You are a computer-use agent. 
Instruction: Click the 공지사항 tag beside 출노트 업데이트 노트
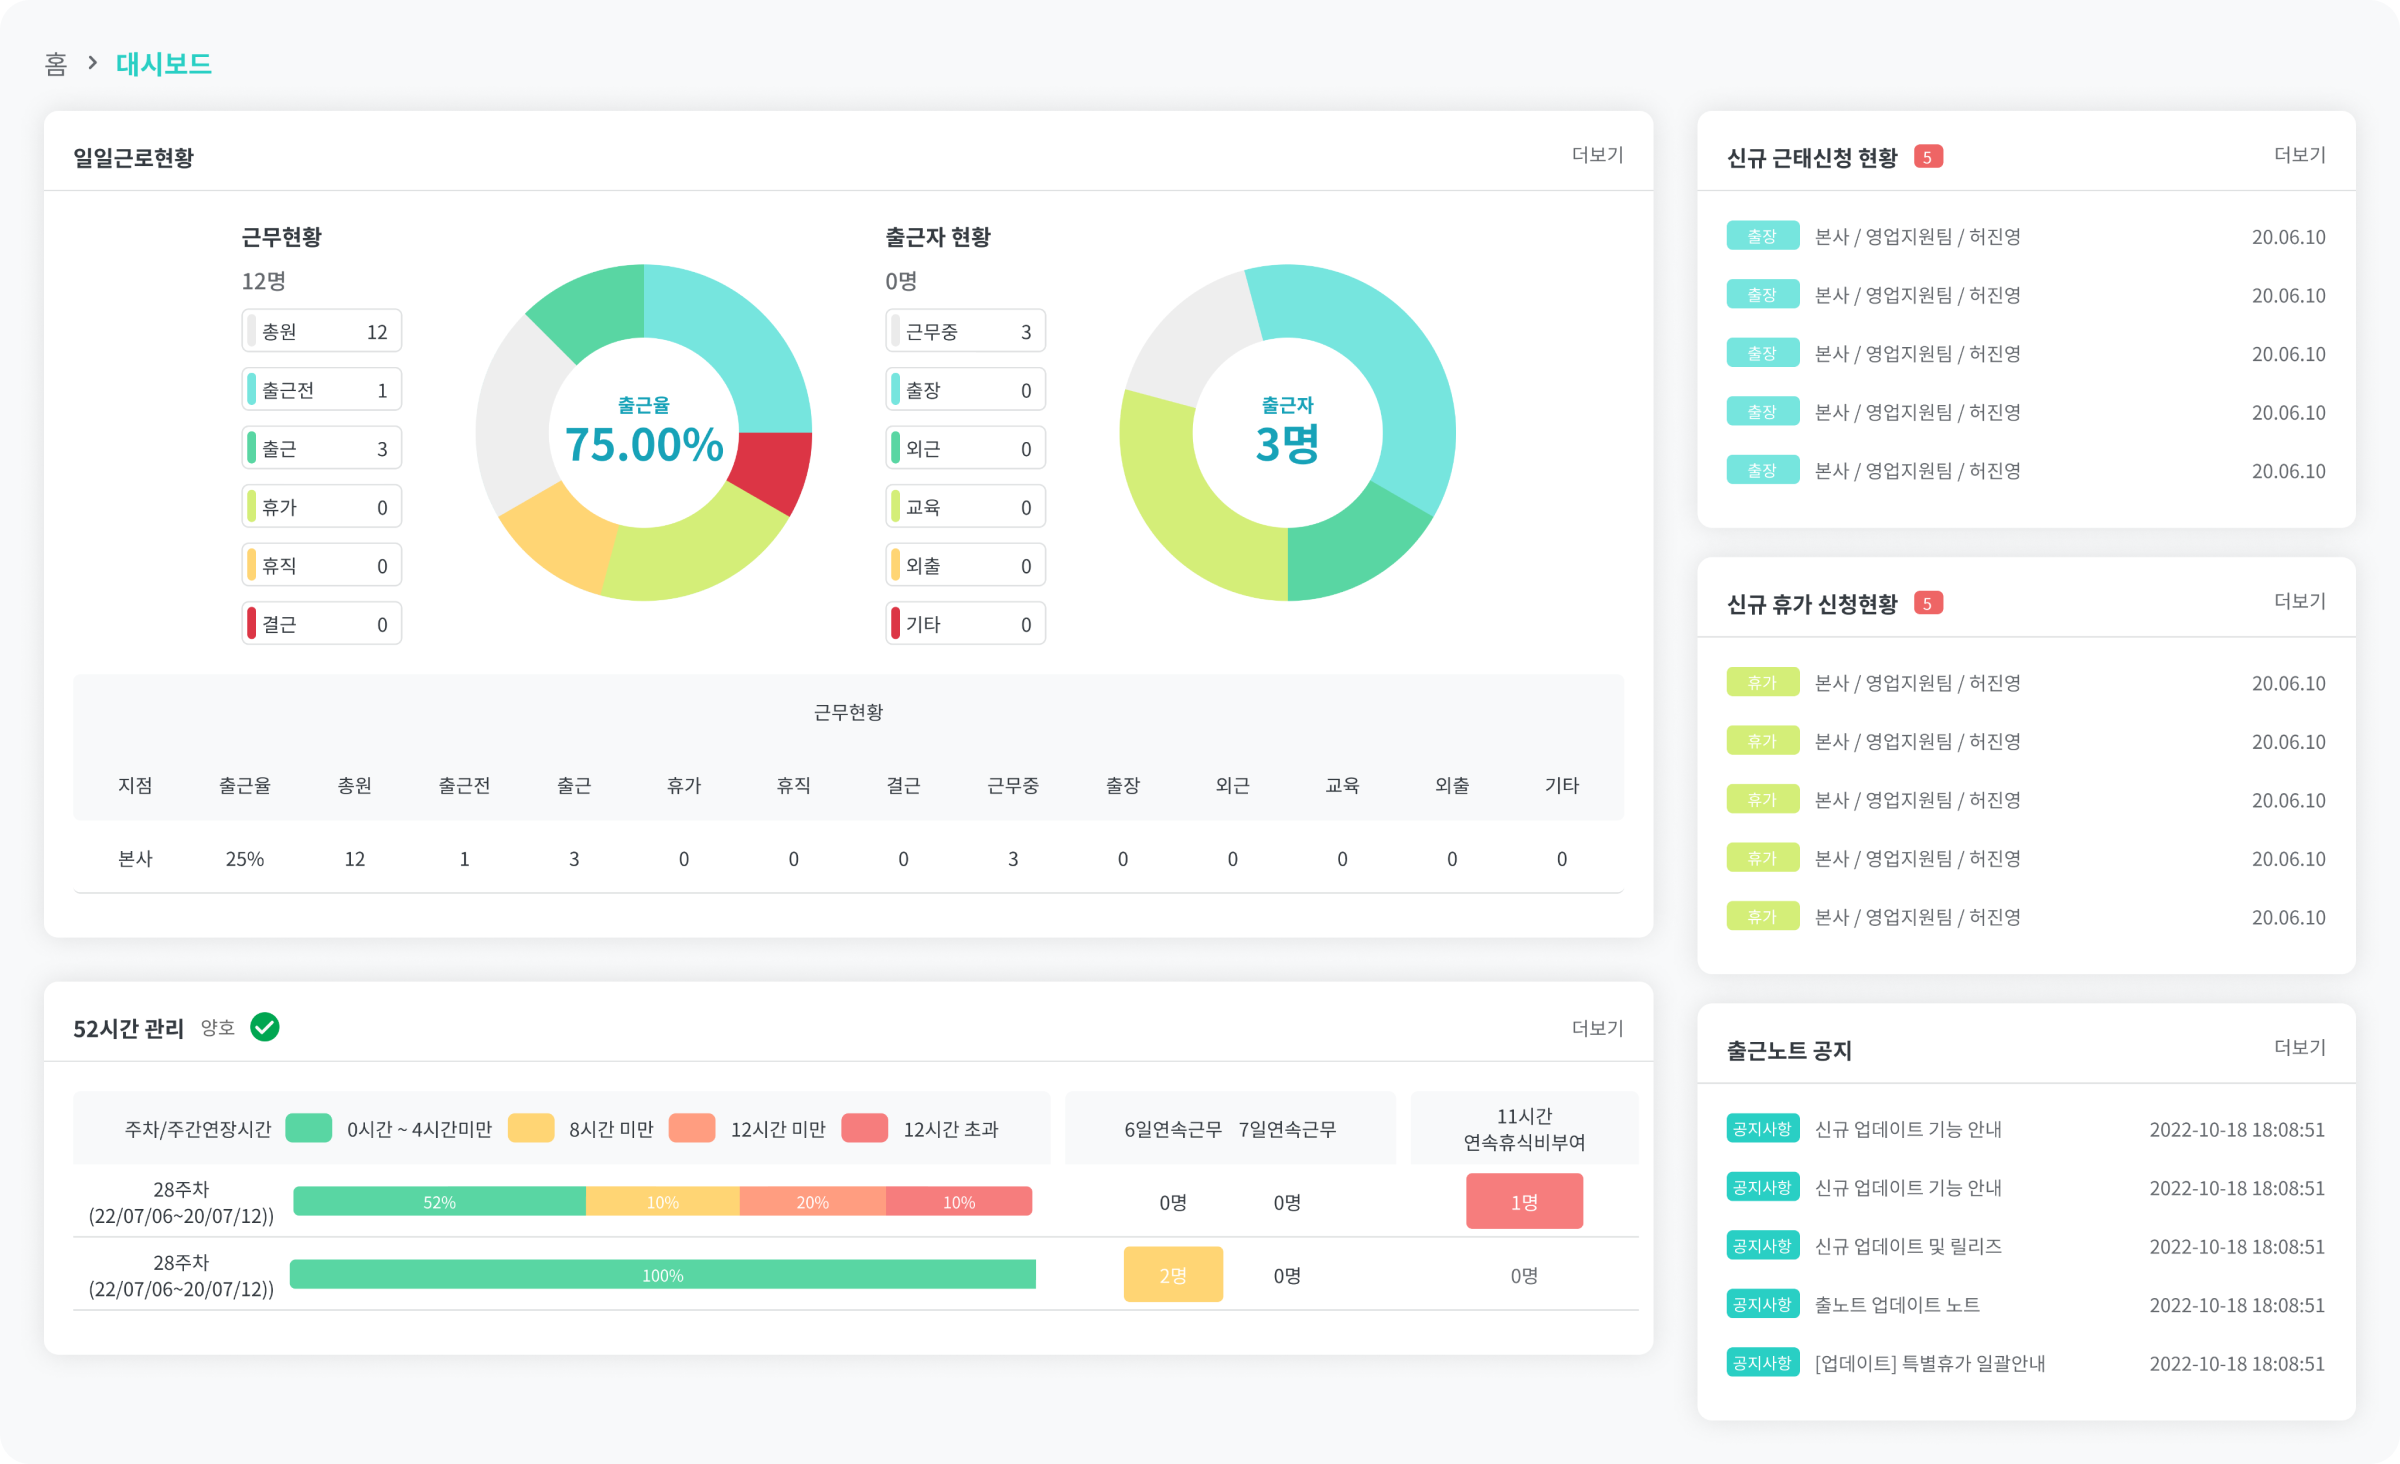pyautogui.click(x=1762, y=1304)
